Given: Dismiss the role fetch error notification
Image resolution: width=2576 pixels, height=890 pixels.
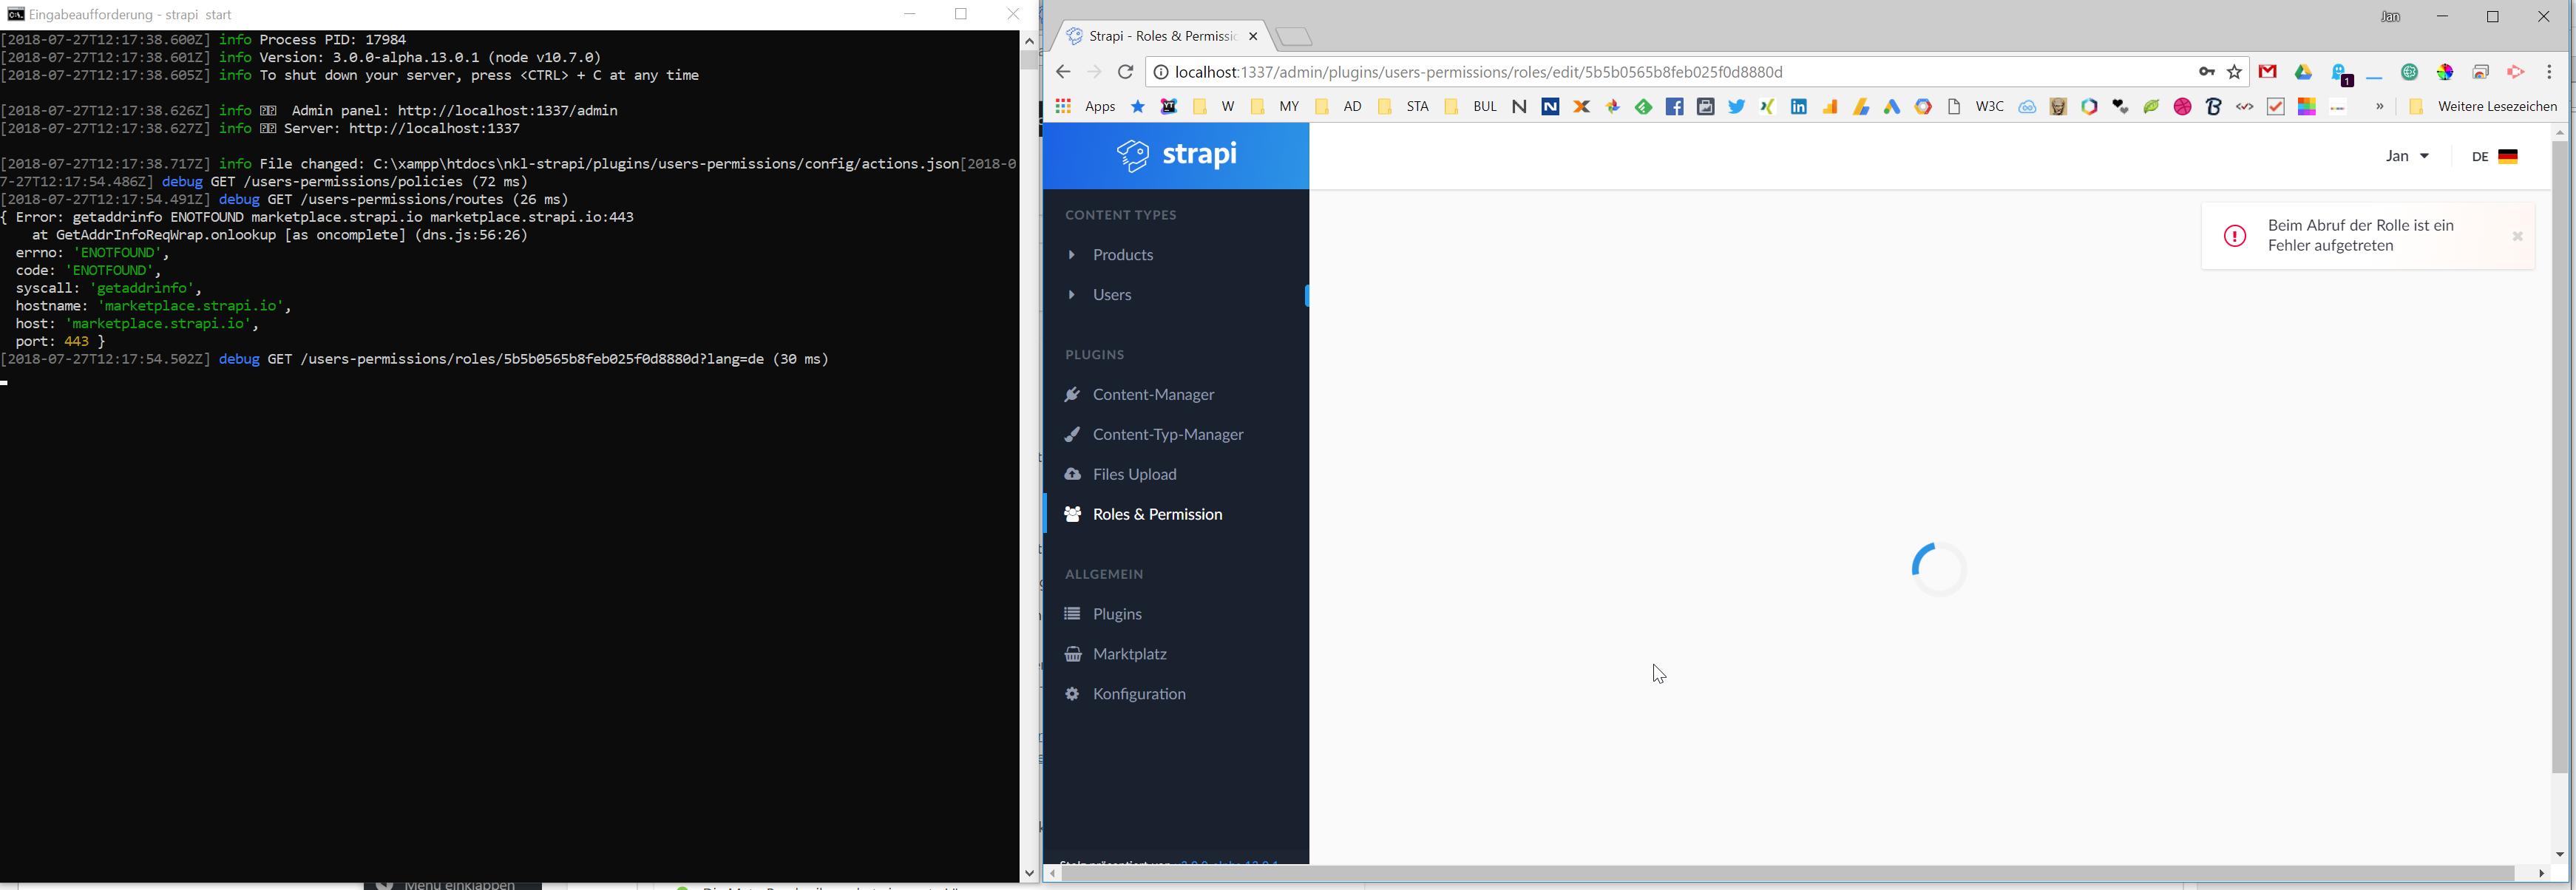Looking at the screenshot, I should [x=2517, y=236].
